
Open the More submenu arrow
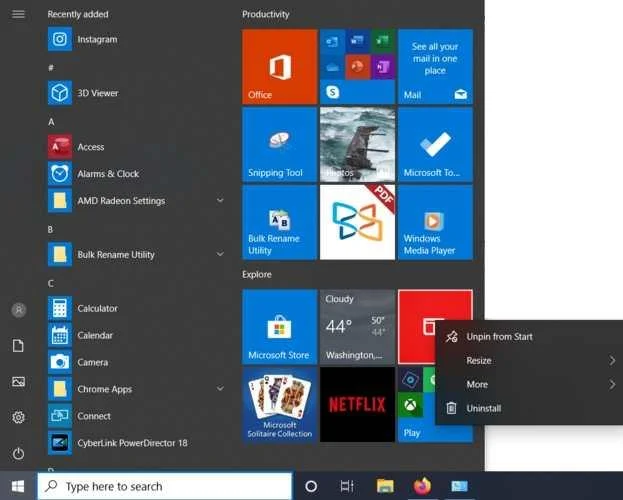coord(612,384)
